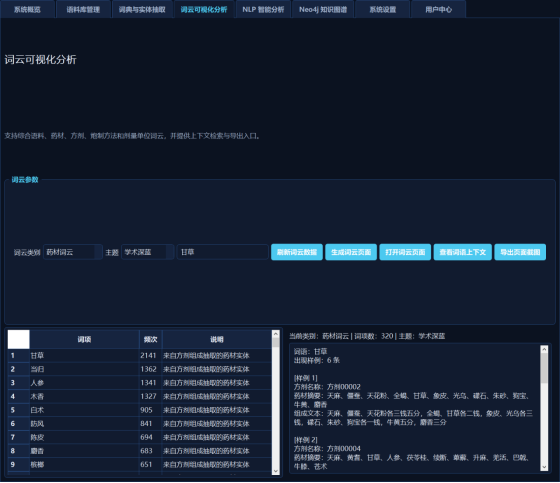560x483 pixels.
Task: Select the 人参 row term
Action: 84,383
